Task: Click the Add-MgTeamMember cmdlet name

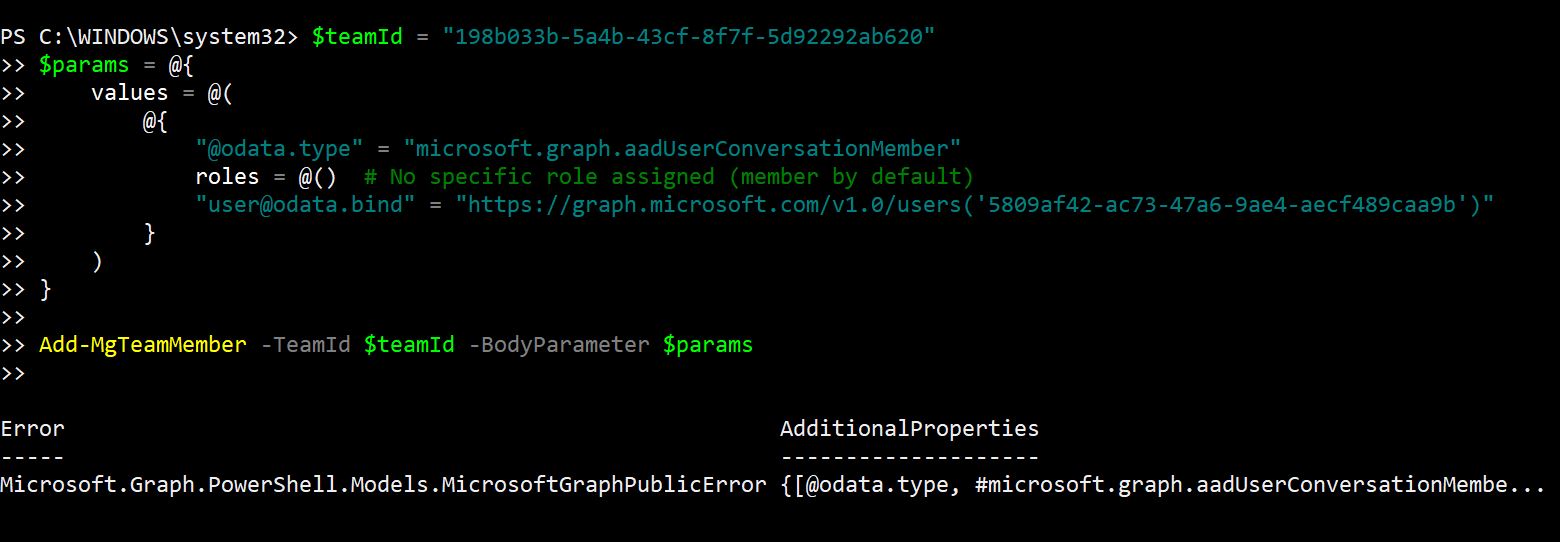Action: (x=143, y=345)
